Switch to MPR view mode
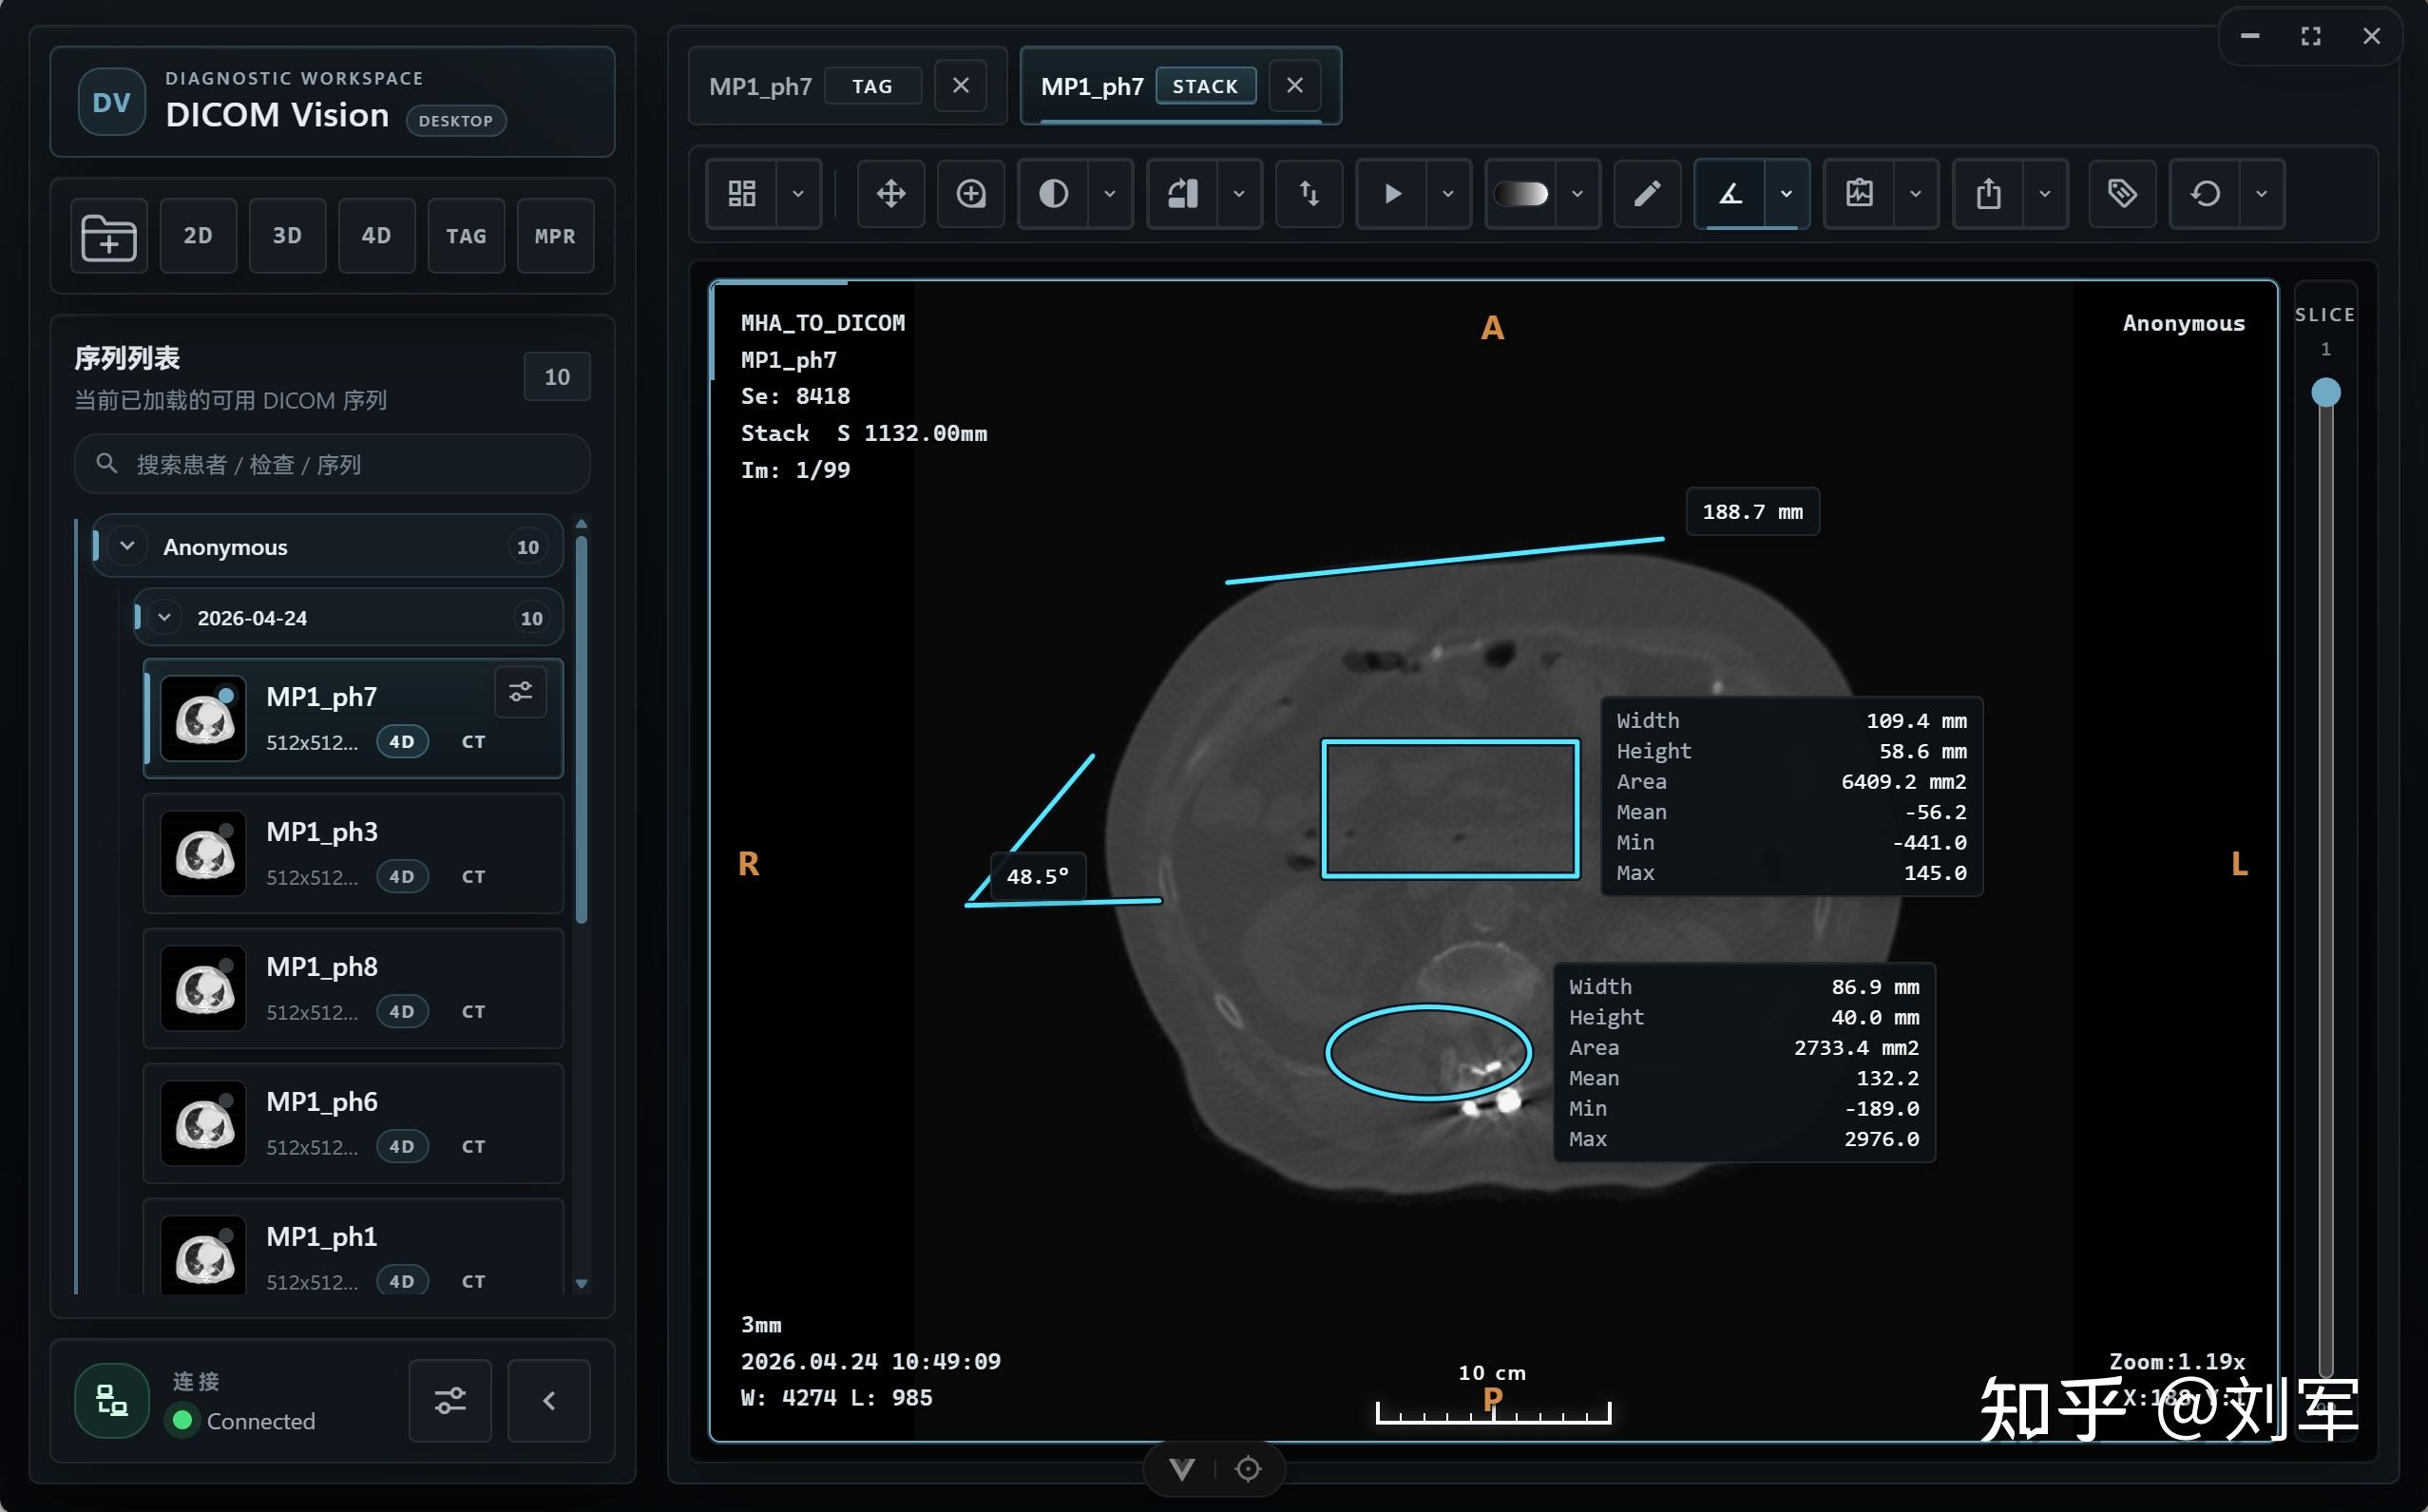 pos(555,236)
